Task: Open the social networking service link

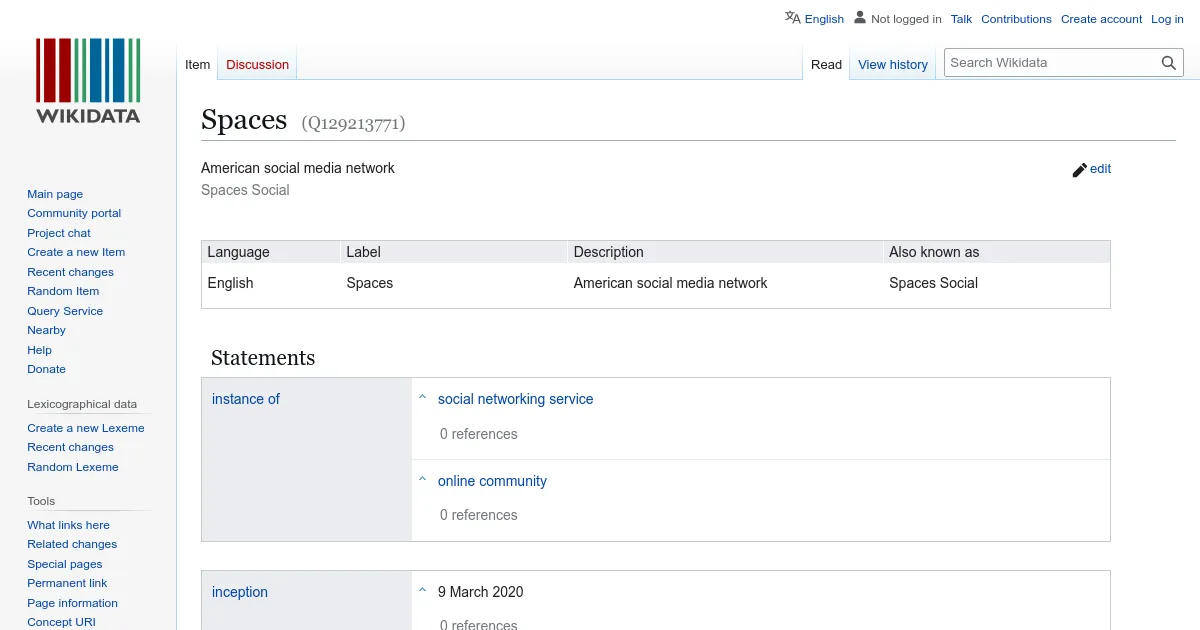Action: pos(515,399)
